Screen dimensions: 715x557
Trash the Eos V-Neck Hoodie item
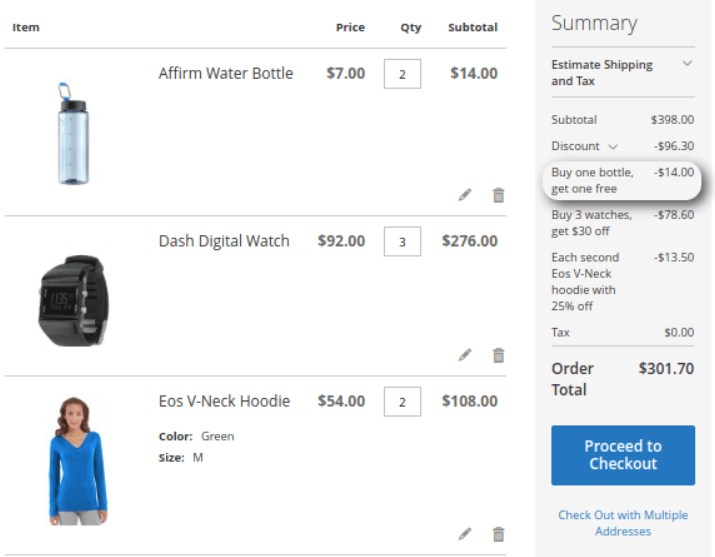(498, 534)
